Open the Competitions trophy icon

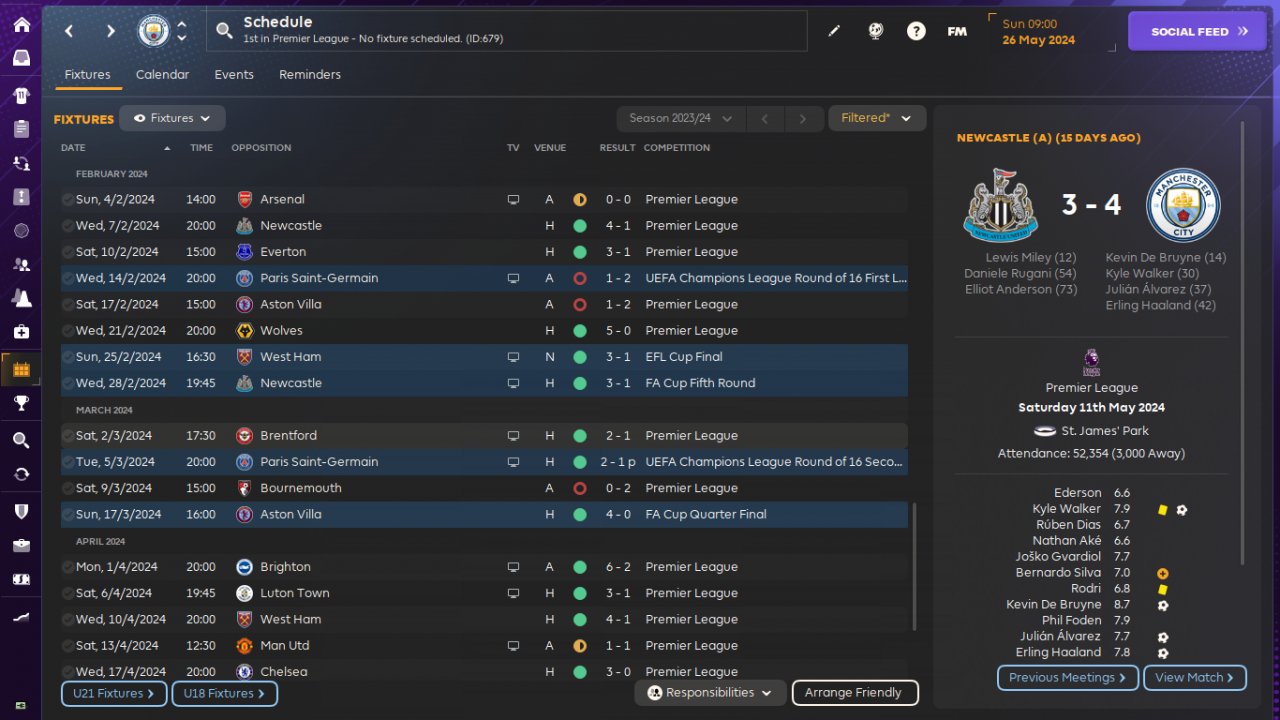21,404
